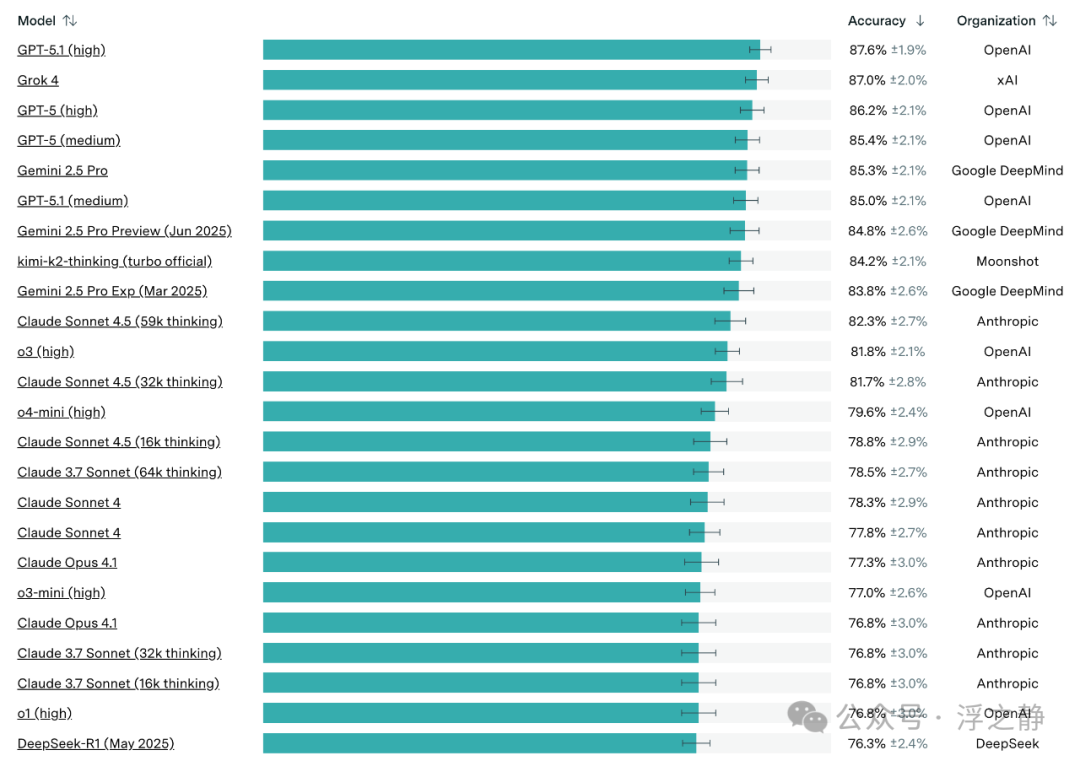Viewport: 1080px width, 761px height.
Task: Open Claude Sonnet 4.5 (59k thinking) link
Action: pyautogui.click(x=120, y=322)
